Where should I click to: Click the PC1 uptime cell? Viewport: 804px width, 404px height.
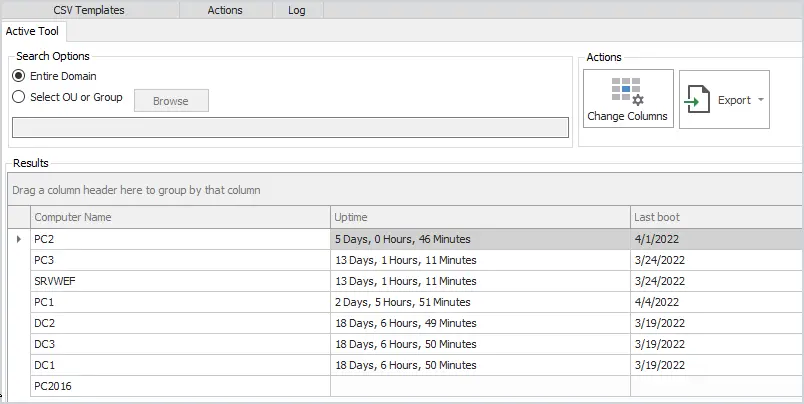pos(480,302)
